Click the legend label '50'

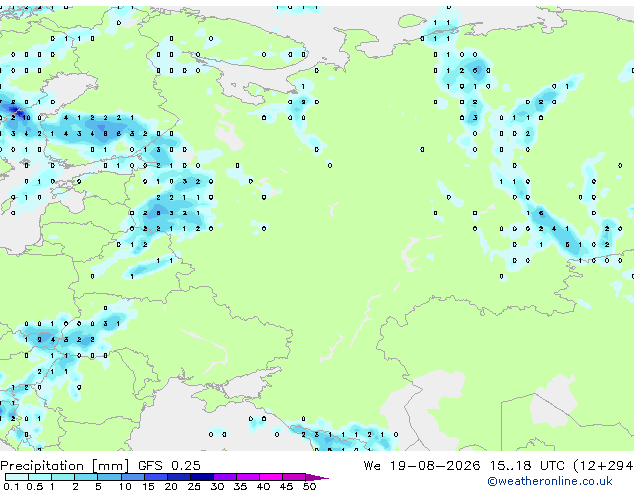point(309,486)
